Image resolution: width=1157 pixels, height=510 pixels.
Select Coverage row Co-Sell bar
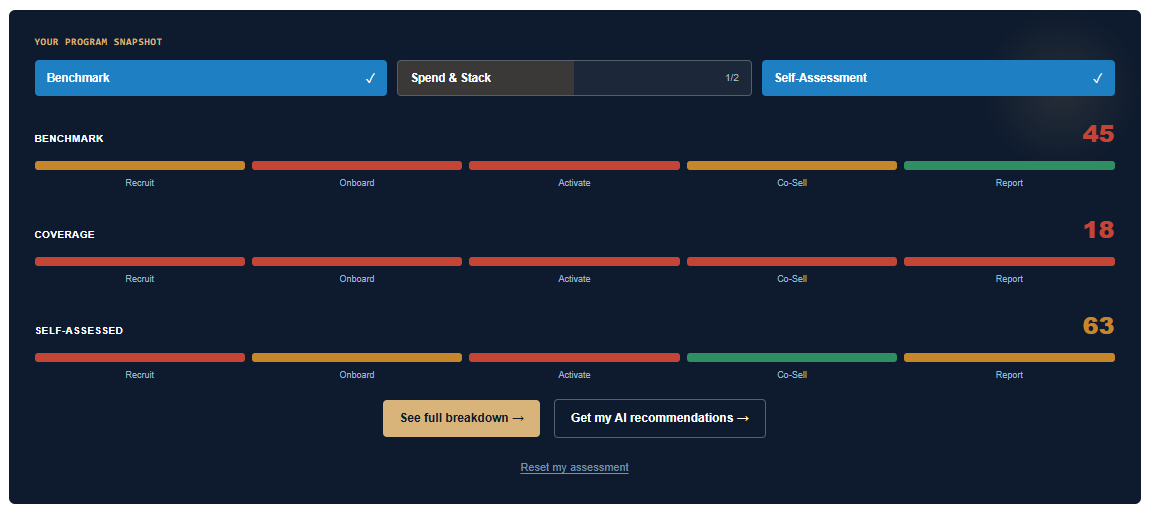pyautogui.click(x=792, y=261)
